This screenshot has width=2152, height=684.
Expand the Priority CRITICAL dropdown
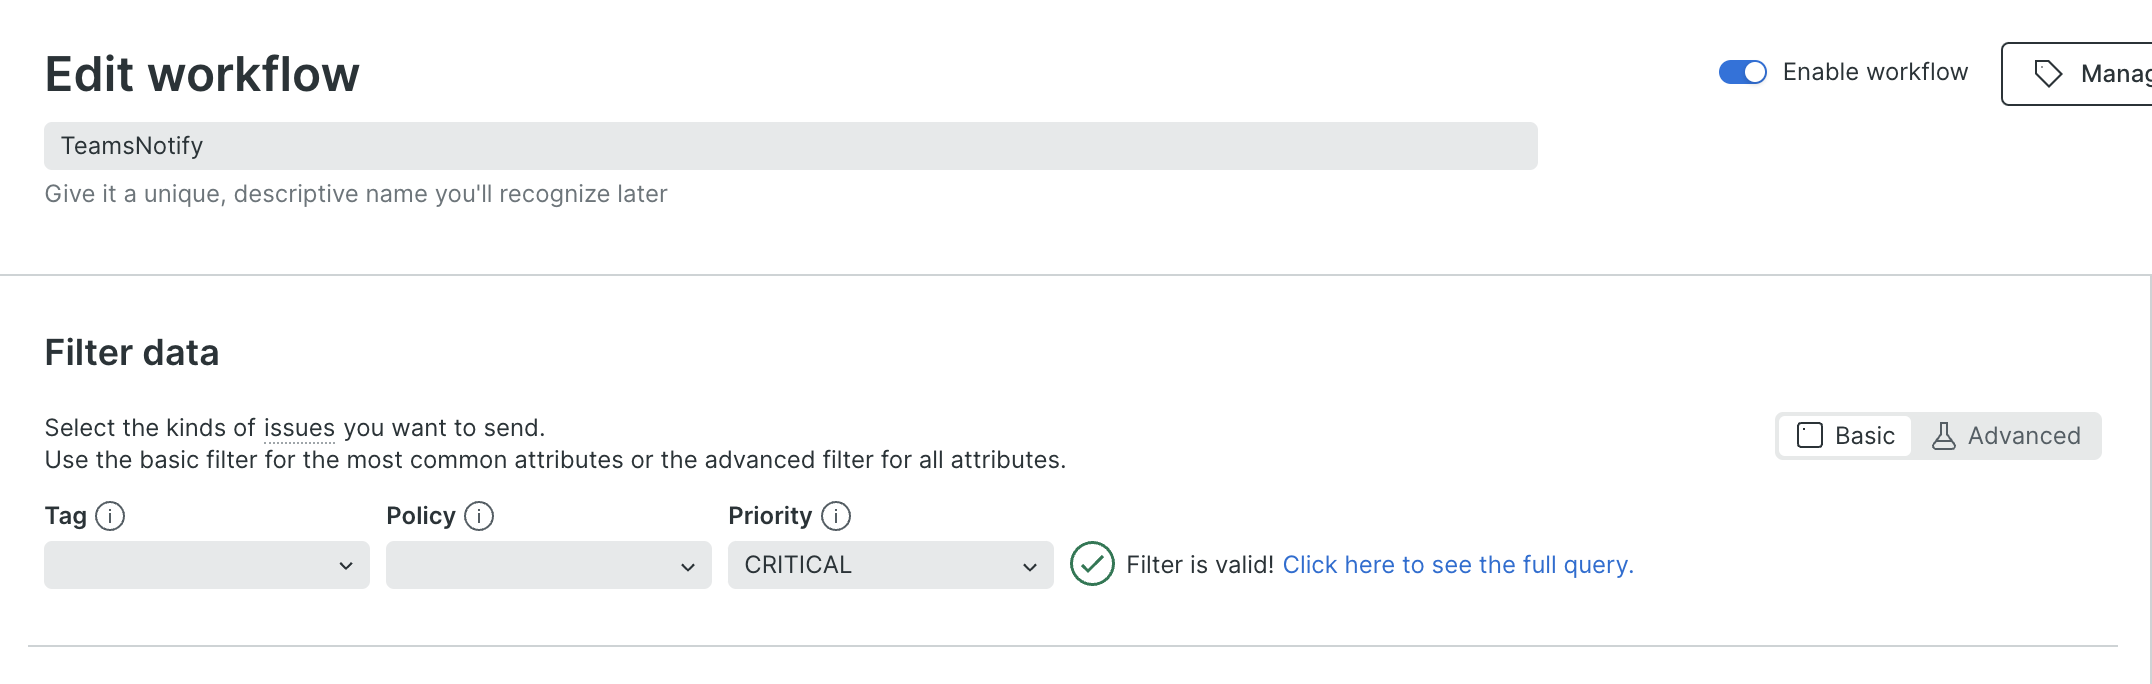tap(890, 565)
